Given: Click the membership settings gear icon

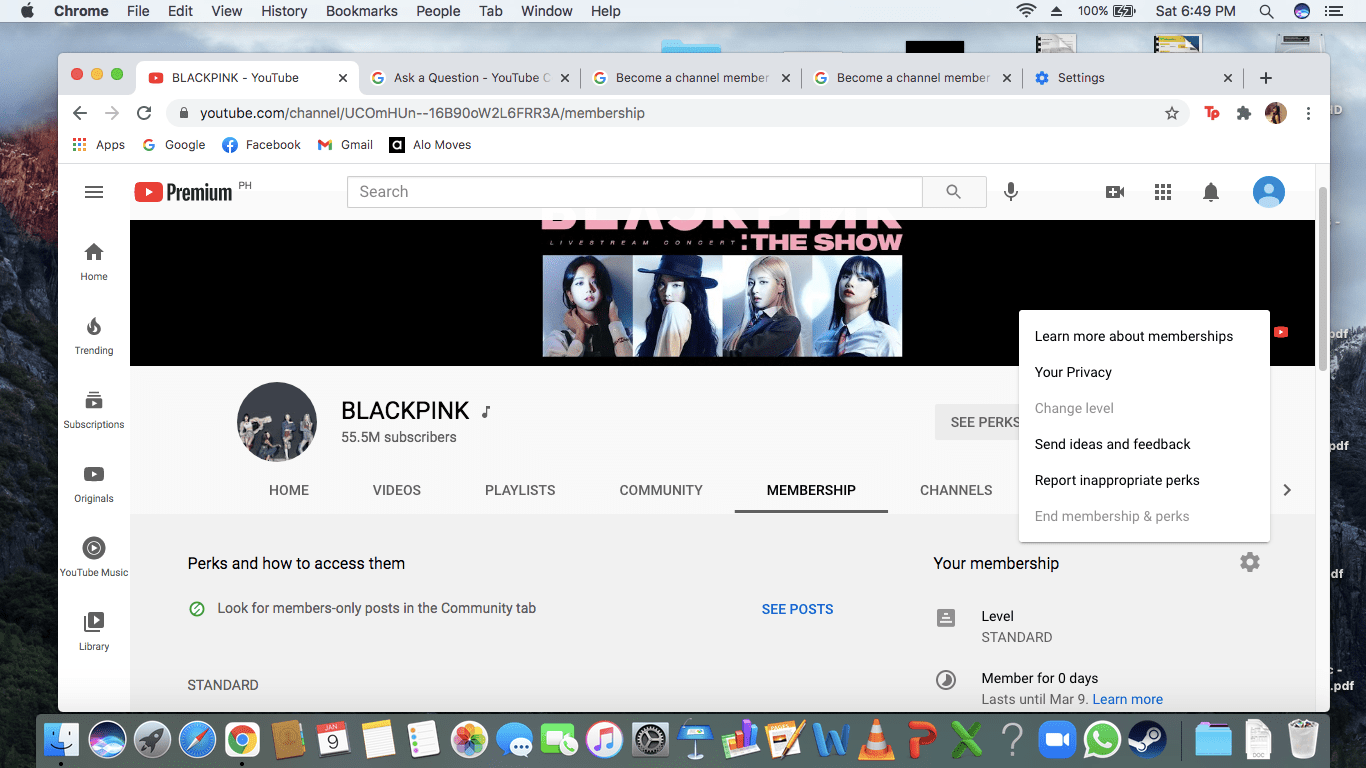Looking at the screenshot, I should tap(1250, 563).
